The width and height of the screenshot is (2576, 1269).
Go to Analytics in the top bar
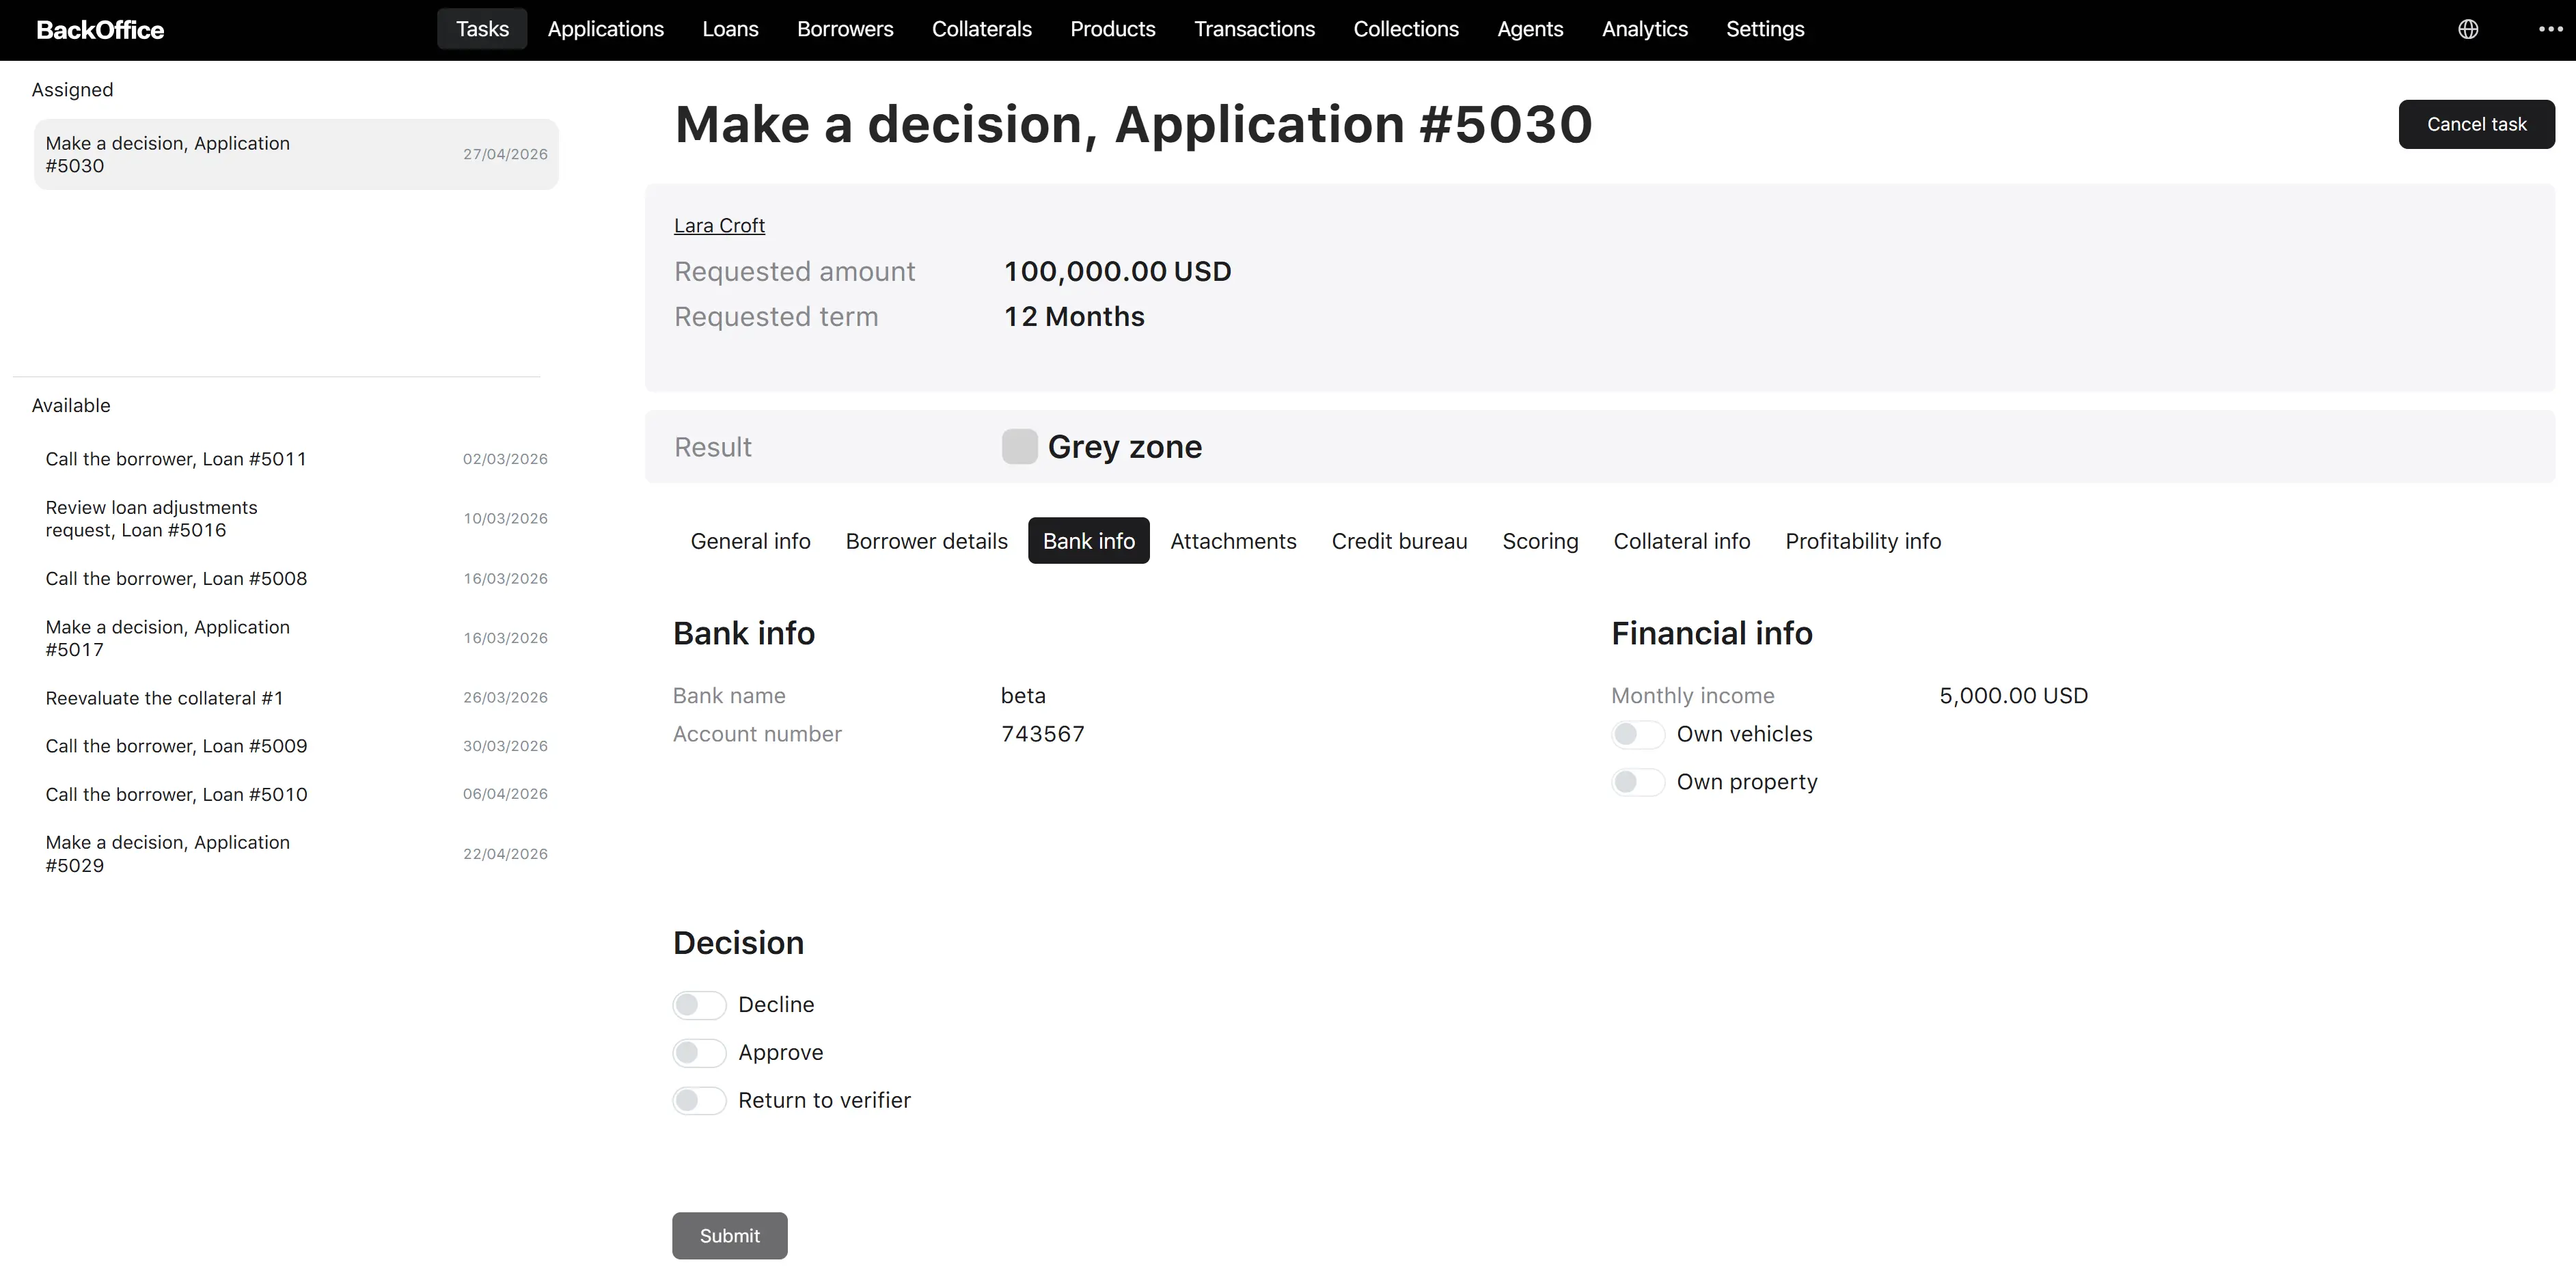click(1645, 29)
